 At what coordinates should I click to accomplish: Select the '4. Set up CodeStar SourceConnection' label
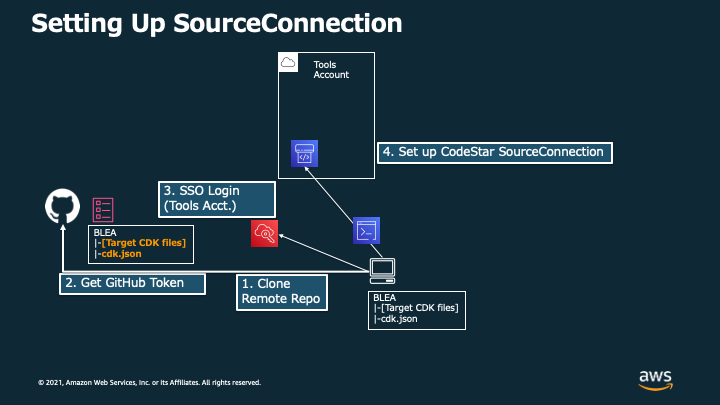point(495,152)
